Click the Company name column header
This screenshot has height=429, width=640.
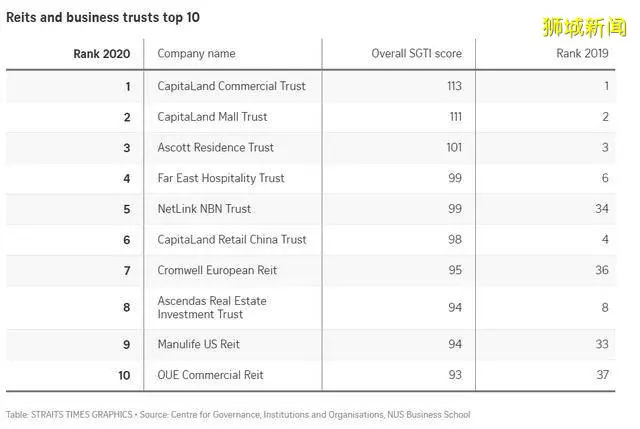tap(196, 53)
